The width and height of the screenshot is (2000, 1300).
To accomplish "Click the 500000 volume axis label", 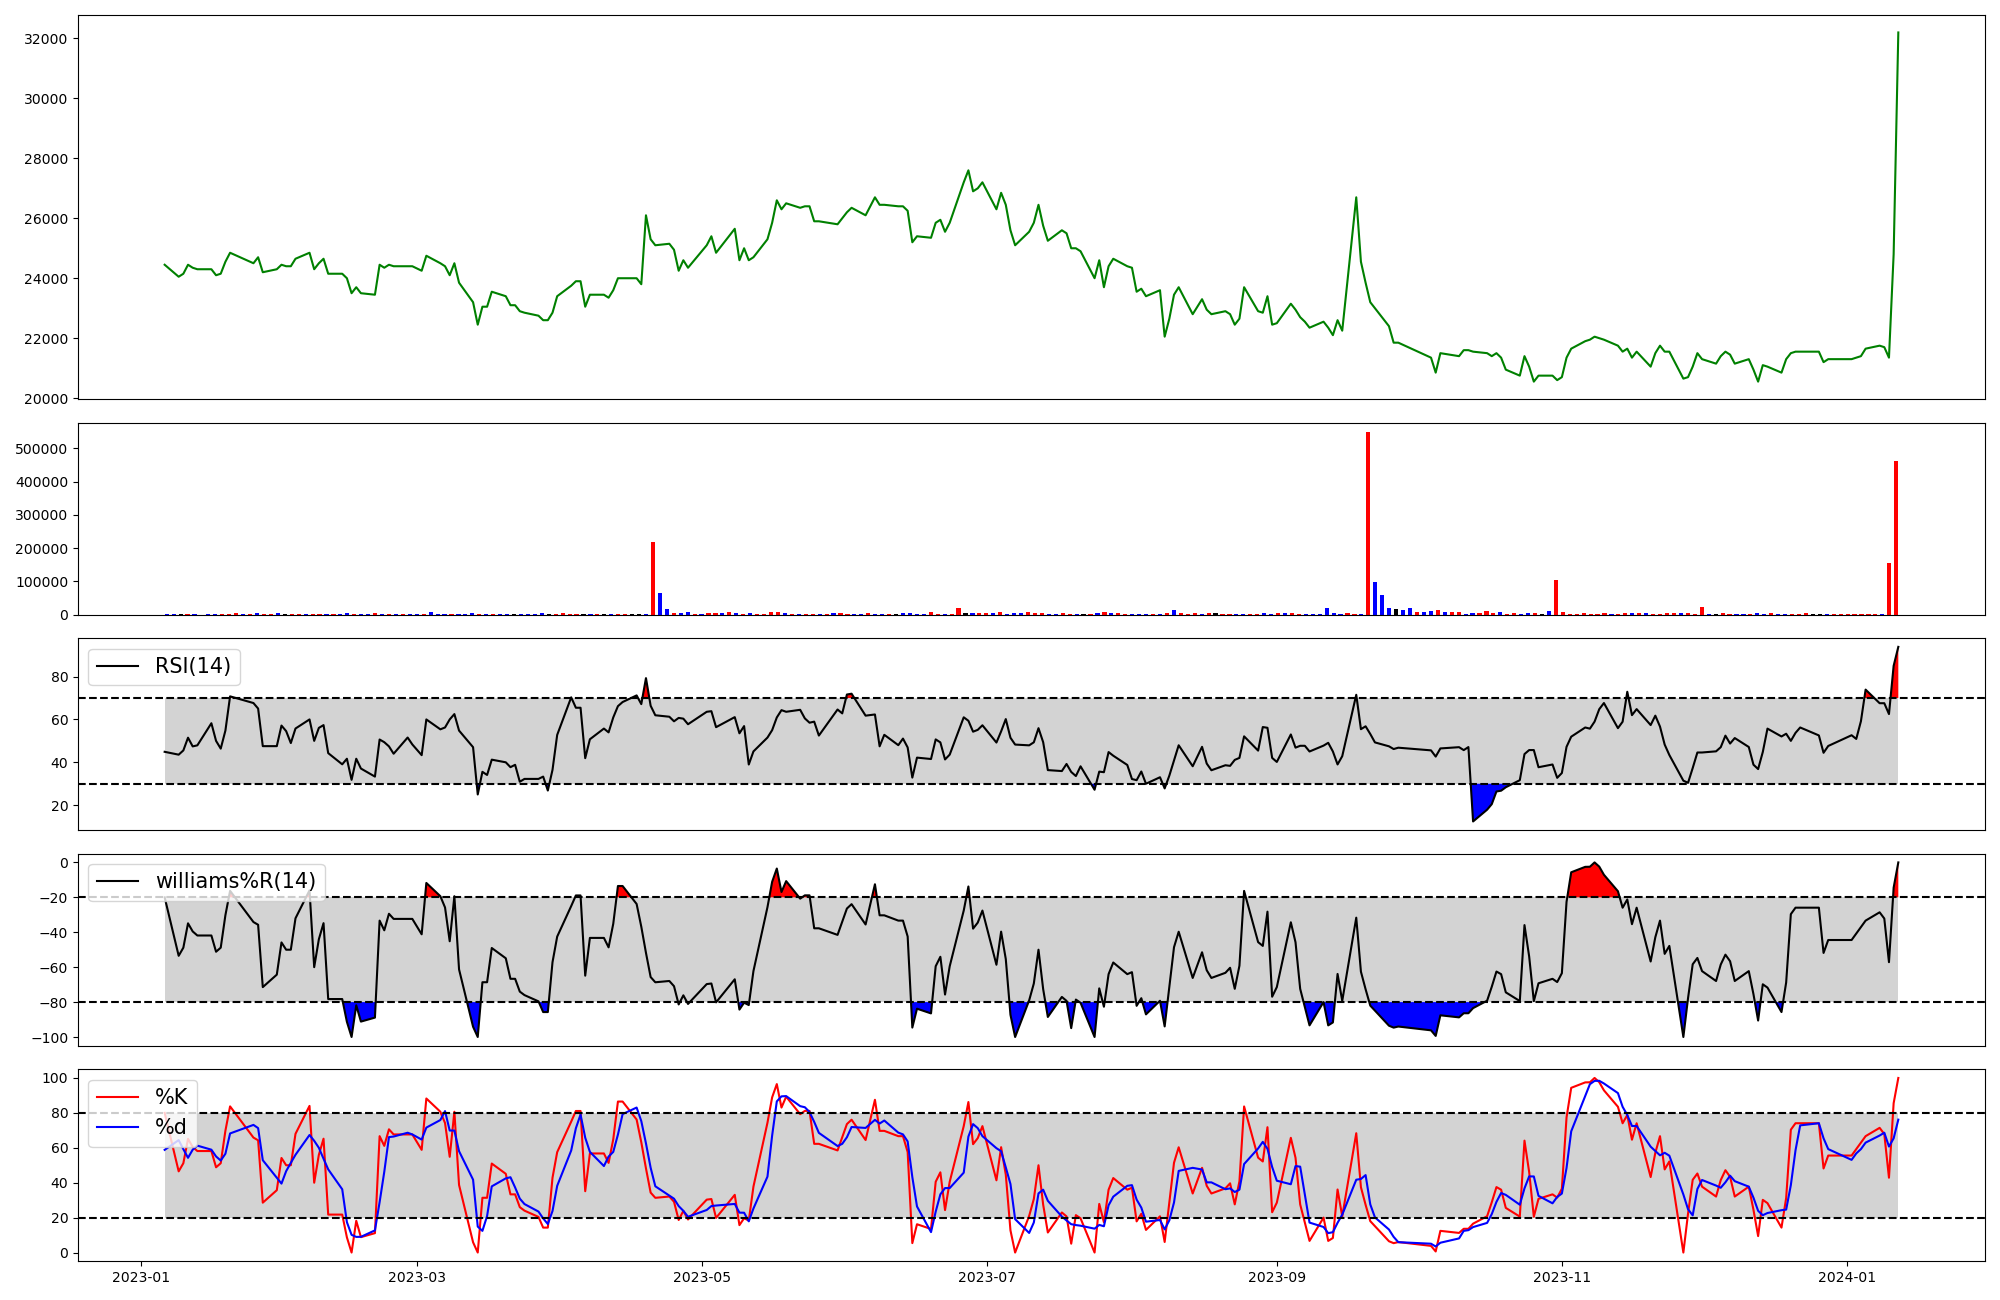I will click(42, 449).
